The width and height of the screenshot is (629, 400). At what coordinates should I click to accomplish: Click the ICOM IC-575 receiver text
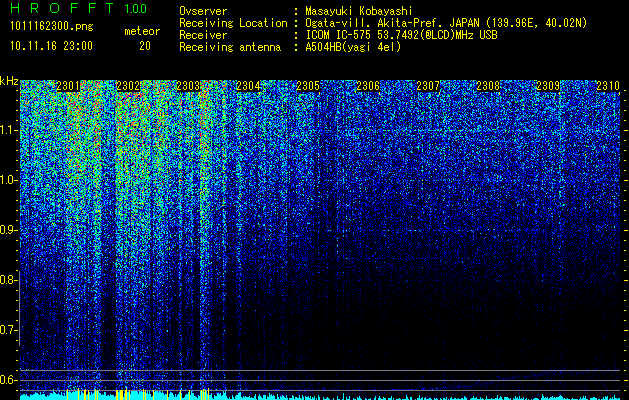point(401,35)
